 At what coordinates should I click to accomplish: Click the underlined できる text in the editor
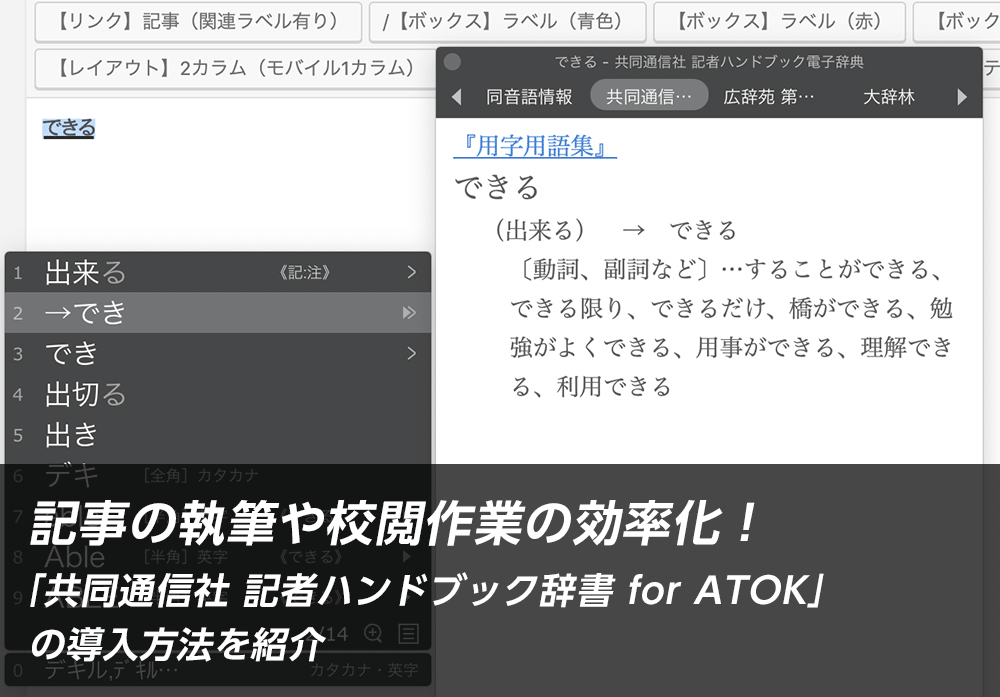[x=69, y=128]
